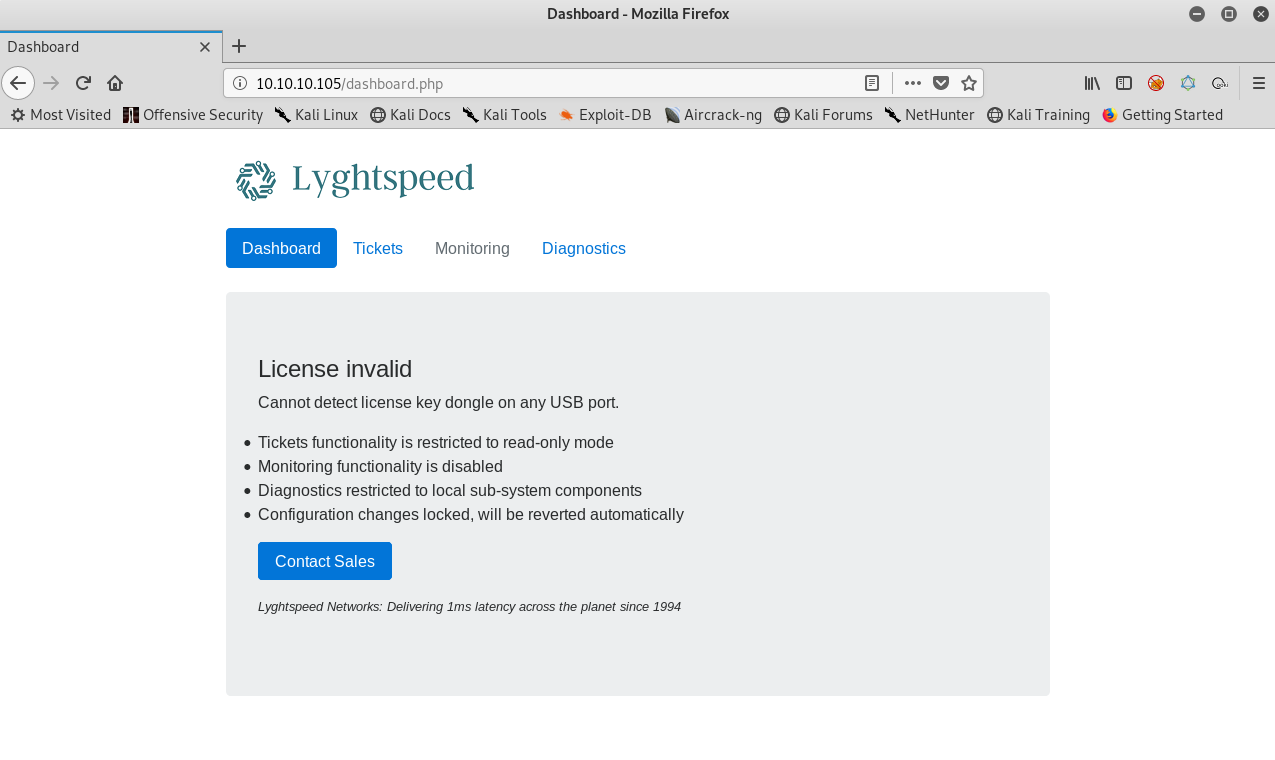Screen dimensions: 1275x760
Task: Click the Contact Sales button
Action: coord(325,561)
